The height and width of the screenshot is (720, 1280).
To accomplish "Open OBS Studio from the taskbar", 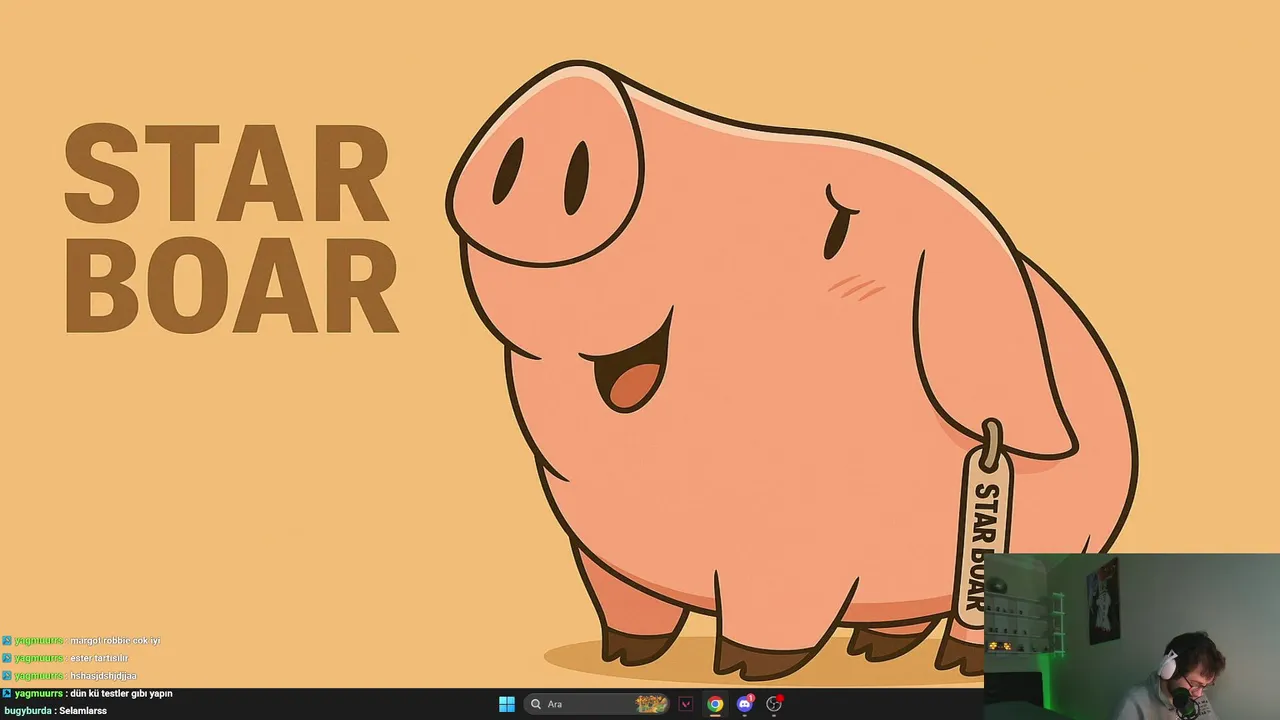I will tap(773, 704).
